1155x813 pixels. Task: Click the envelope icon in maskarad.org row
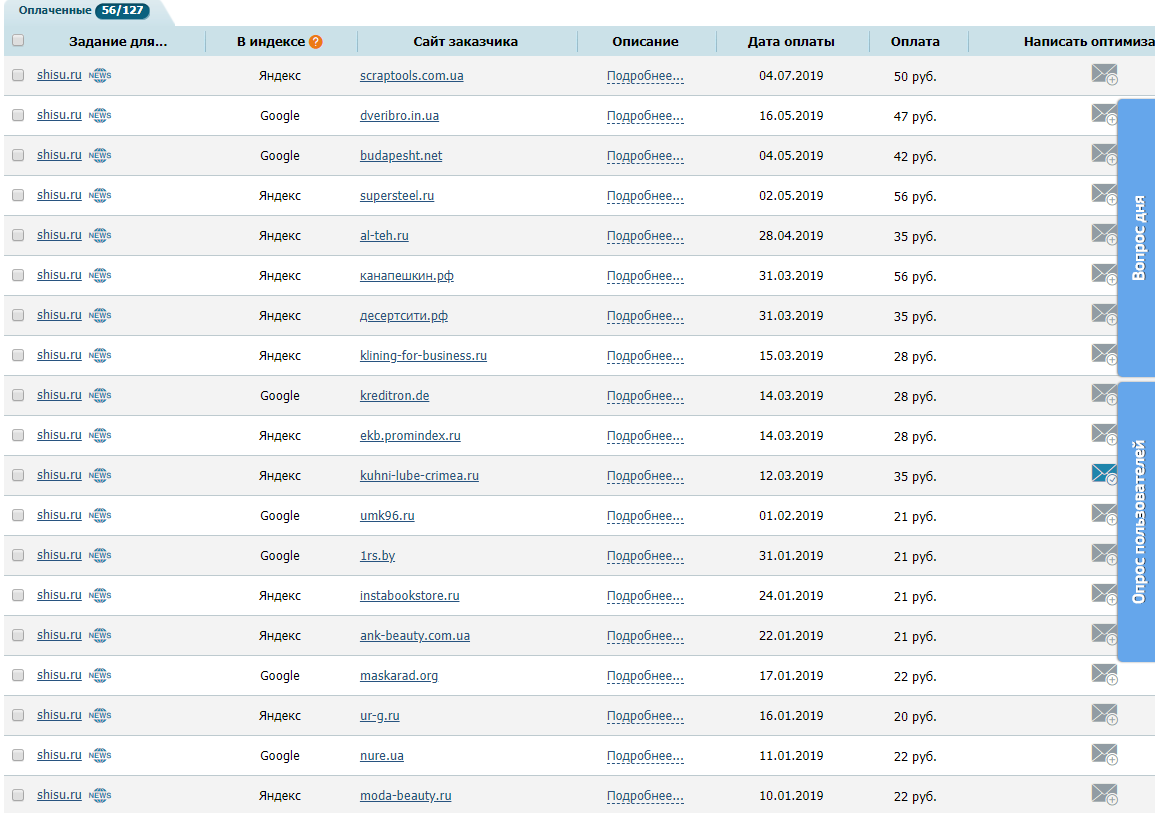(1104, 674)
